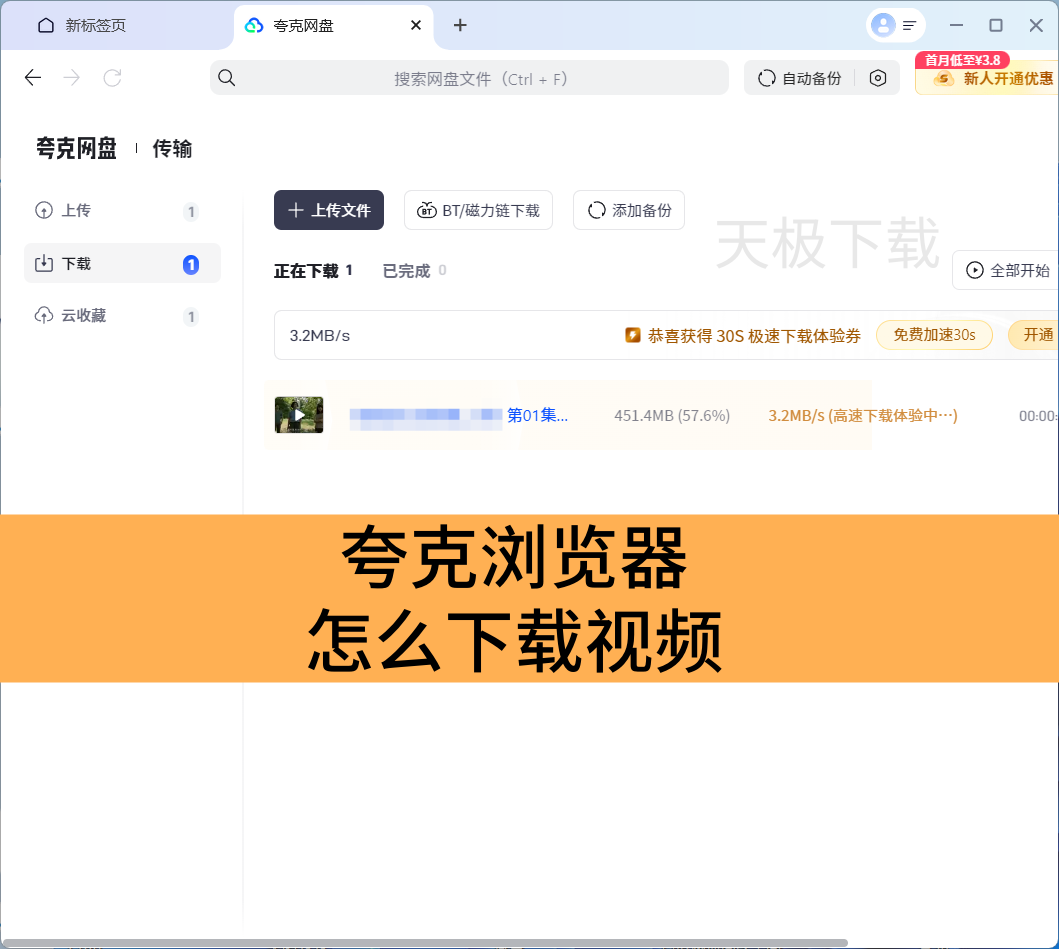Click the coupon icon beside 恭喜获得
Screen dimensions: 1059x949
(633, 335)
